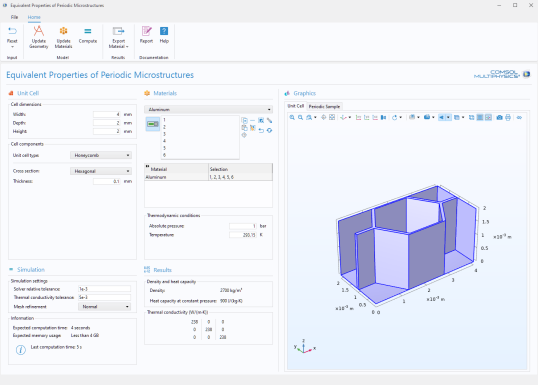Click the Zoom In graphics toolbar icon
This screenshot has width=538, height=385.
tap(292, 117)
